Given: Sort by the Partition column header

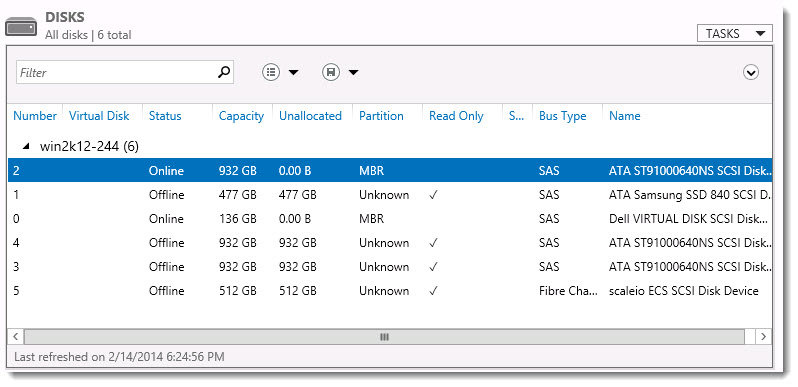Looking at the screenshot, I should [381, 116].
